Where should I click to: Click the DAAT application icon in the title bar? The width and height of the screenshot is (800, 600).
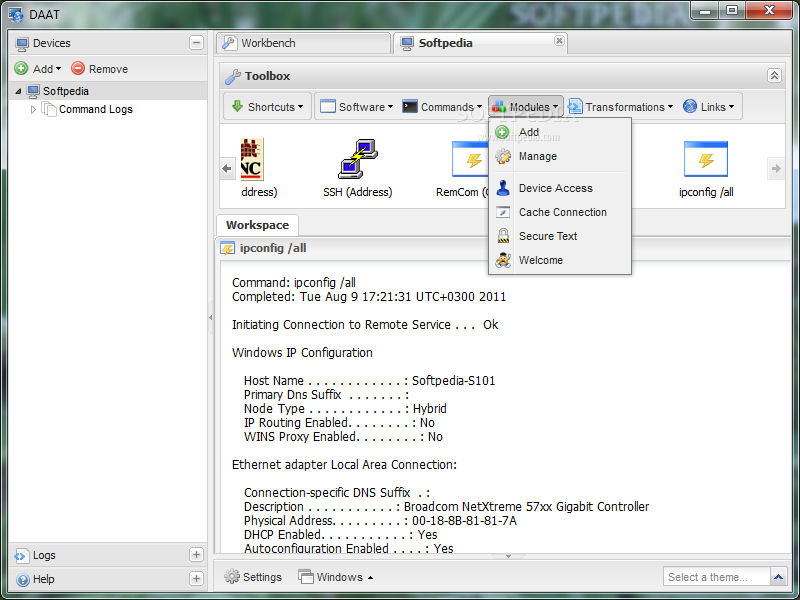pos(15,14)
